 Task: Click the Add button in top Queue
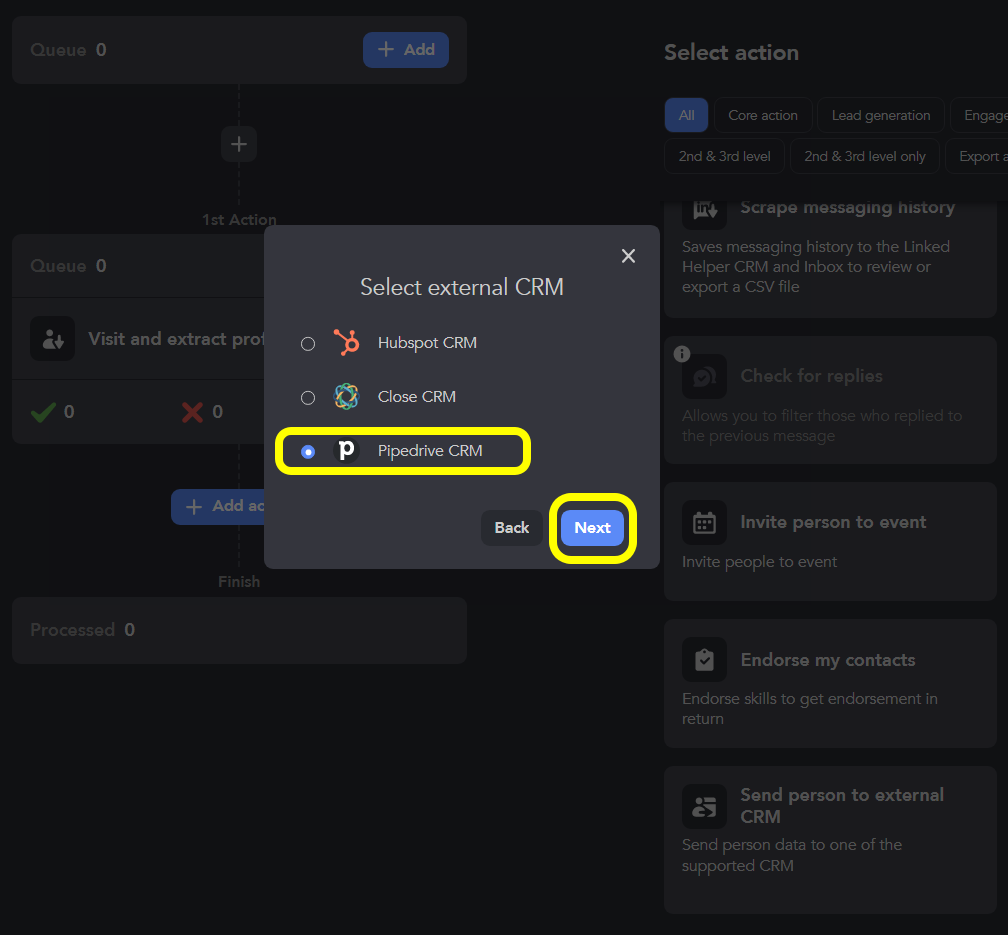406,50
